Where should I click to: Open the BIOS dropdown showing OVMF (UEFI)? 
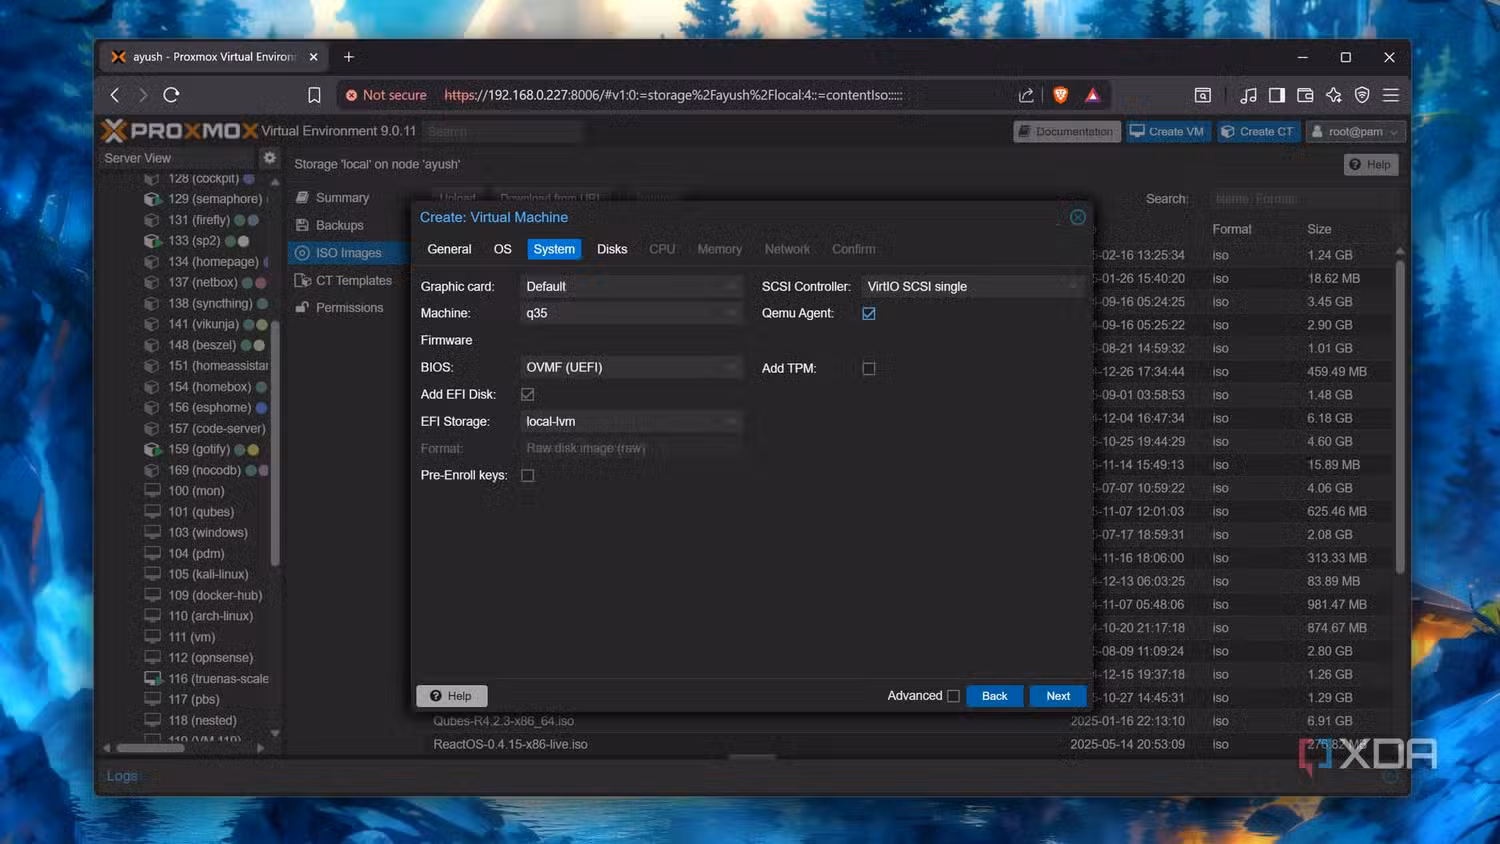tap(632, 367)
